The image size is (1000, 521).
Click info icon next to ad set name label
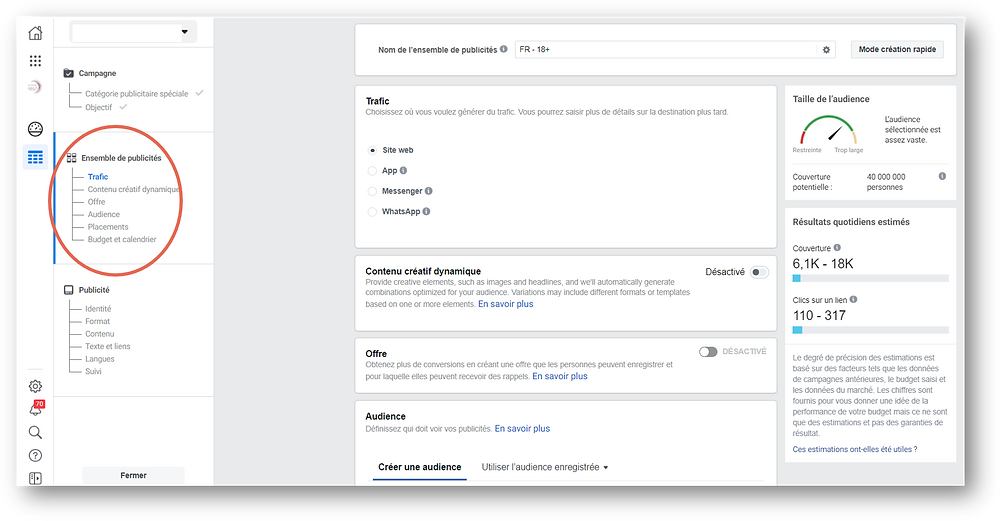pyautogui.click(x=504, y=49)
